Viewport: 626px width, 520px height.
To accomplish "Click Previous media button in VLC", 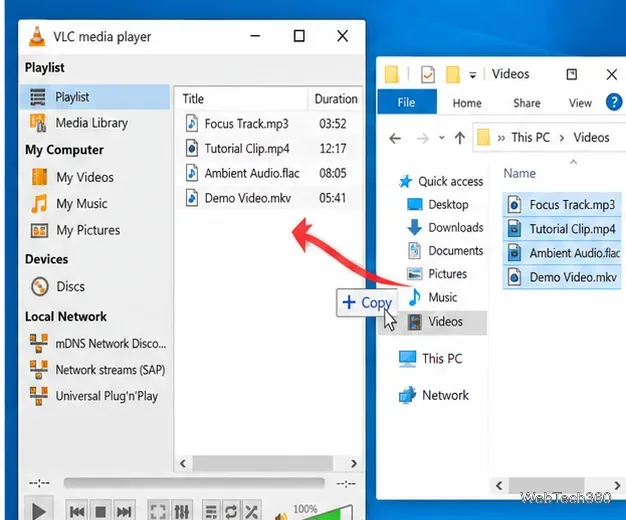I will coord(77,511).
